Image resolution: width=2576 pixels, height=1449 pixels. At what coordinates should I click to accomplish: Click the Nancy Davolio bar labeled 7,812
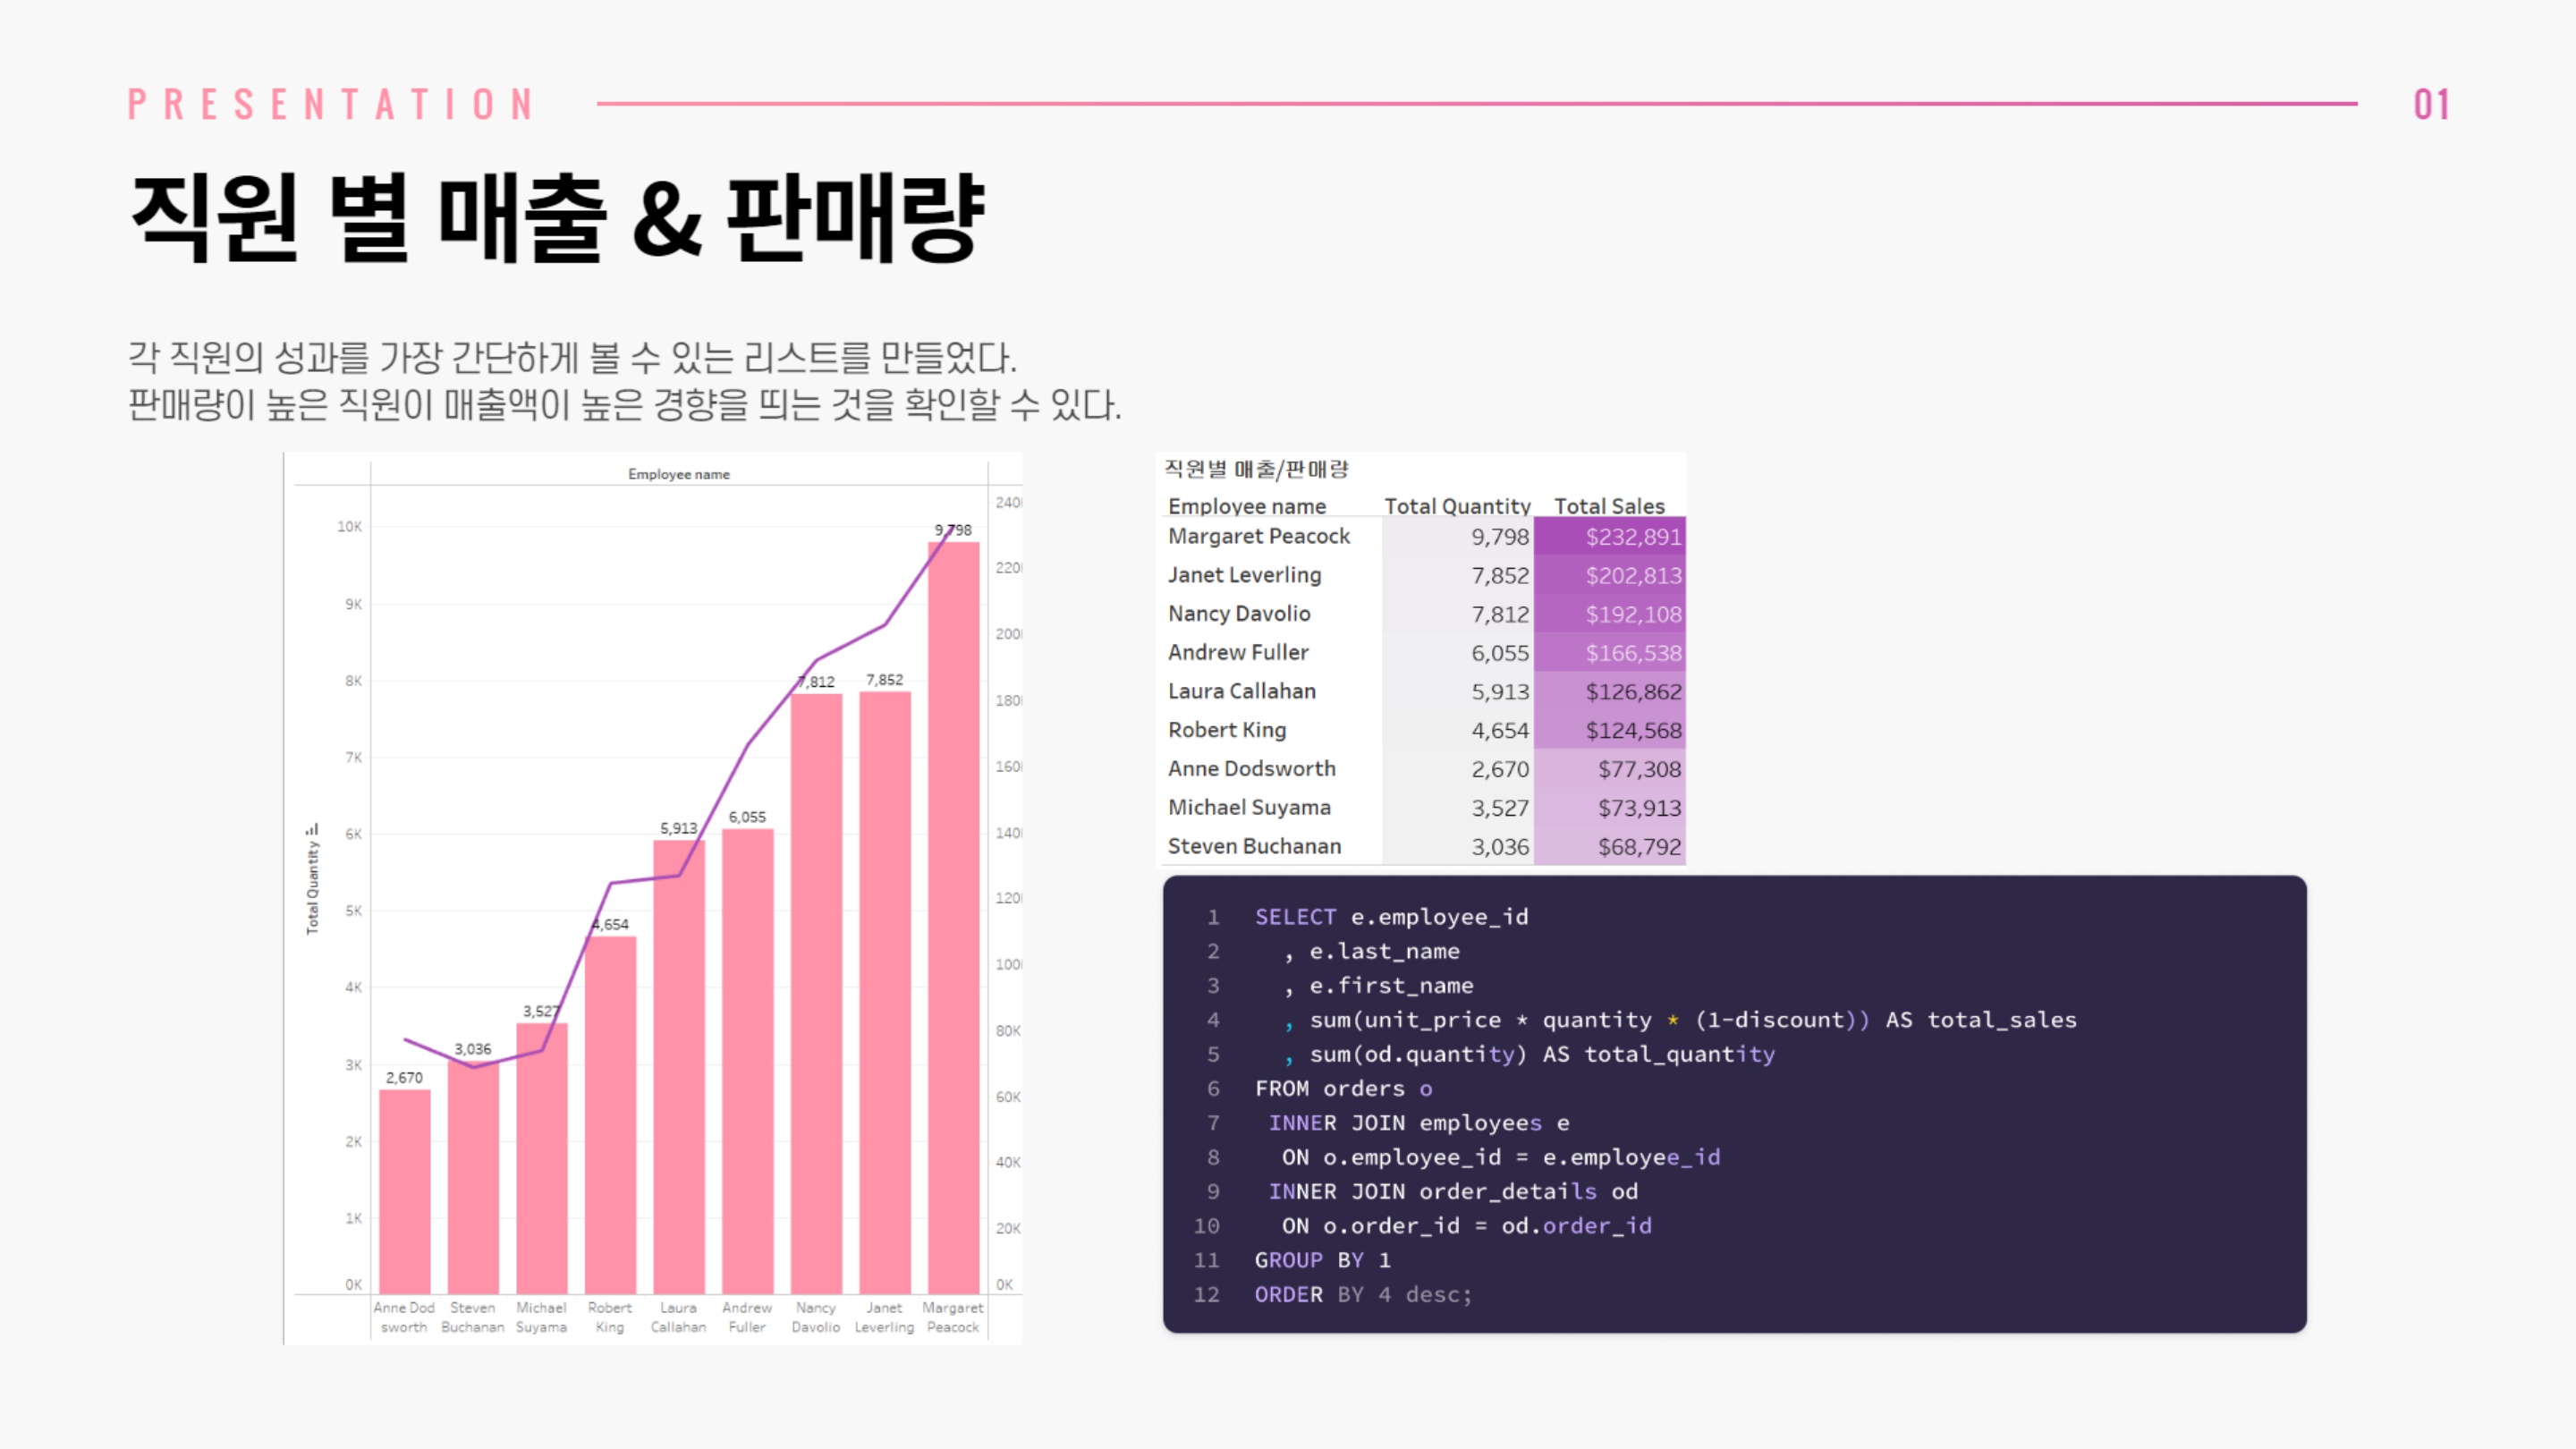pos(816,990)
